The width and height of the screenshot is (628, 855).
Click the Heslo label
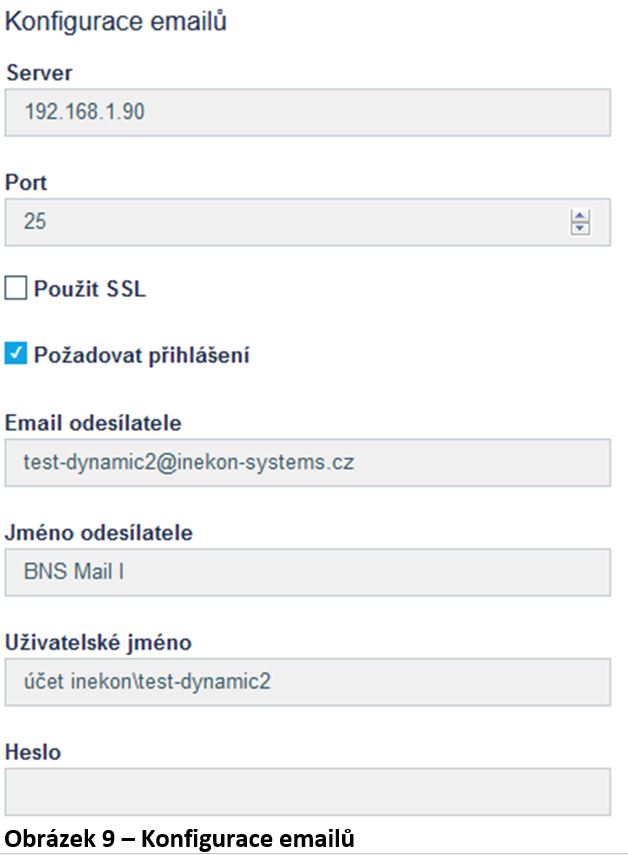(x=33, y=752)
